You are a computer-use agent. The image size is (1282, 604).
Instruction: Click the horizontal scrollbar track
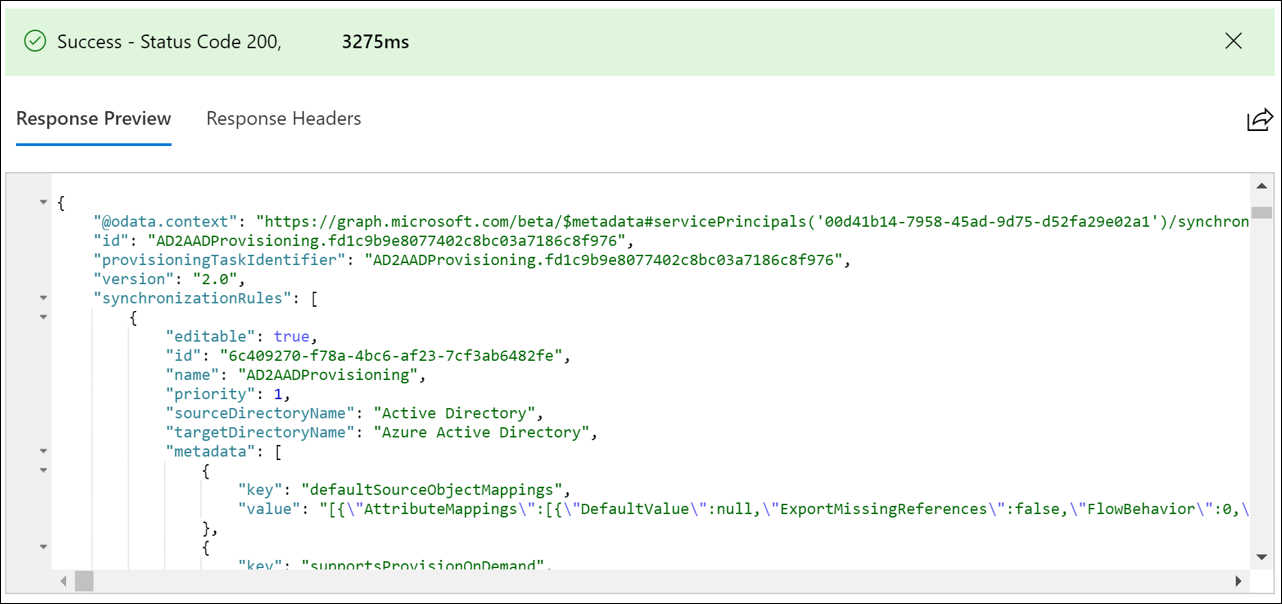click(x=650, y=580)
